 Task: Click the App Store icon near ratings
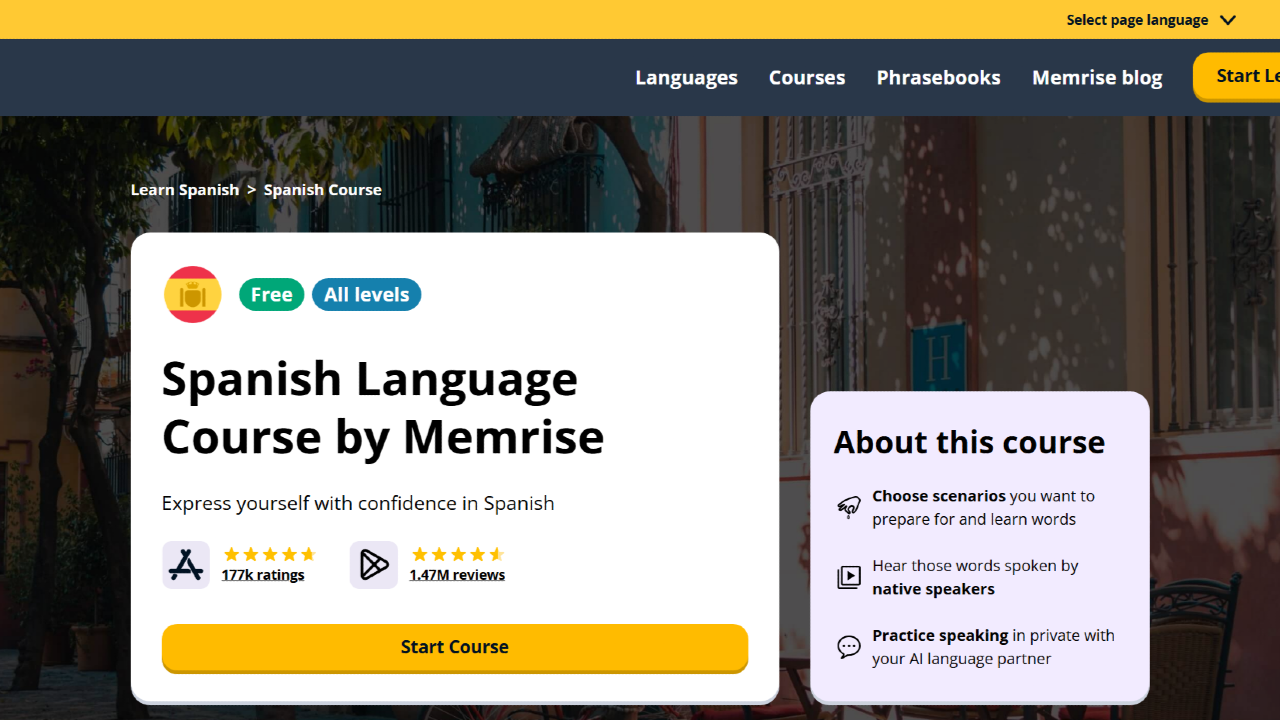pos(185,564)
